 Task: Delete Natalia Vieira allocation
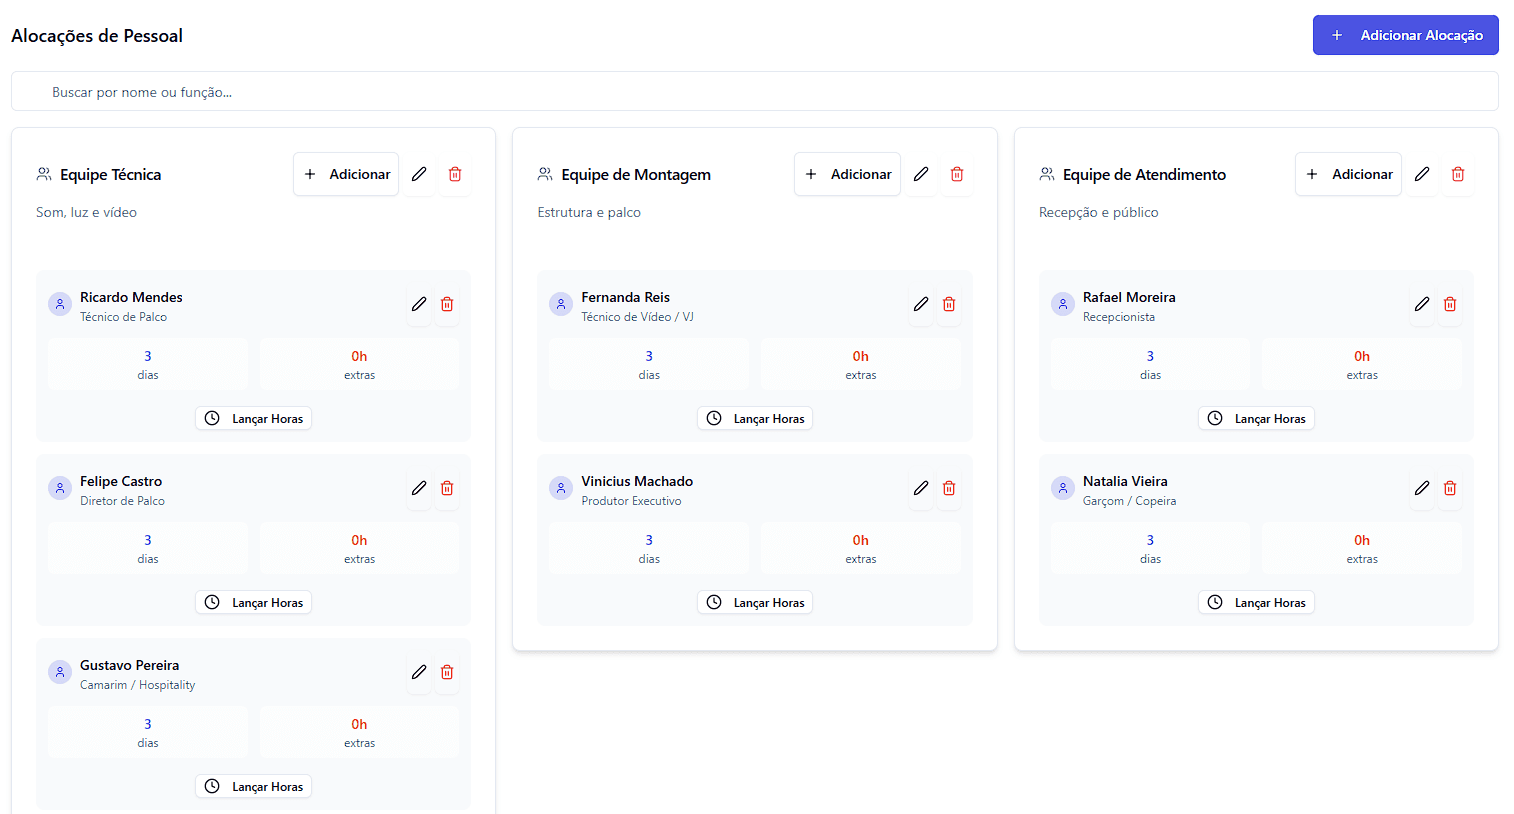click(1450, 488)
